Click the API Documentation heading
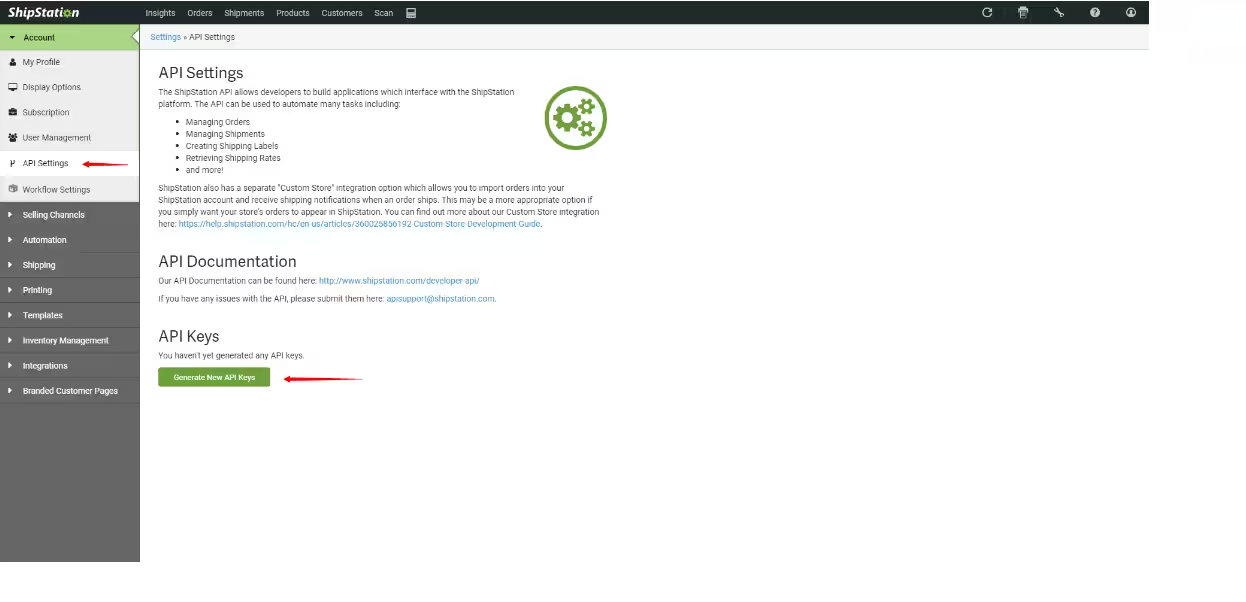This screenshot has height=602, width=1246. click(x=227, y=262)
